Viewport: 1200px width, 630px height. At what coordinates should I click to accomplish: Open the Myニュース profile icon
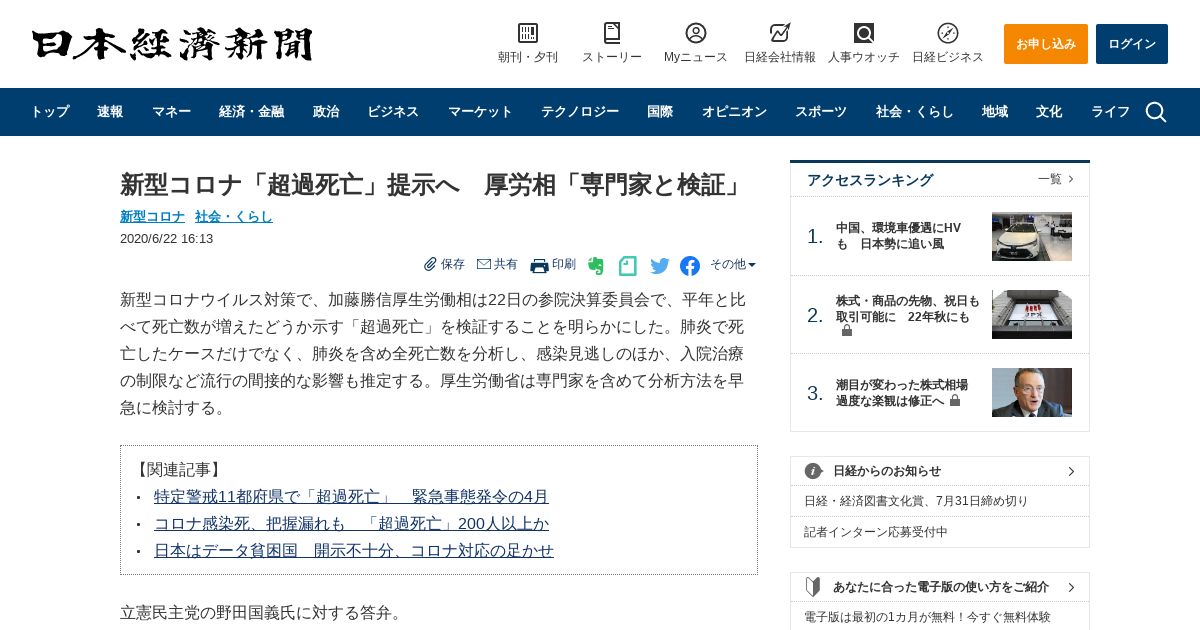point(696,33)
